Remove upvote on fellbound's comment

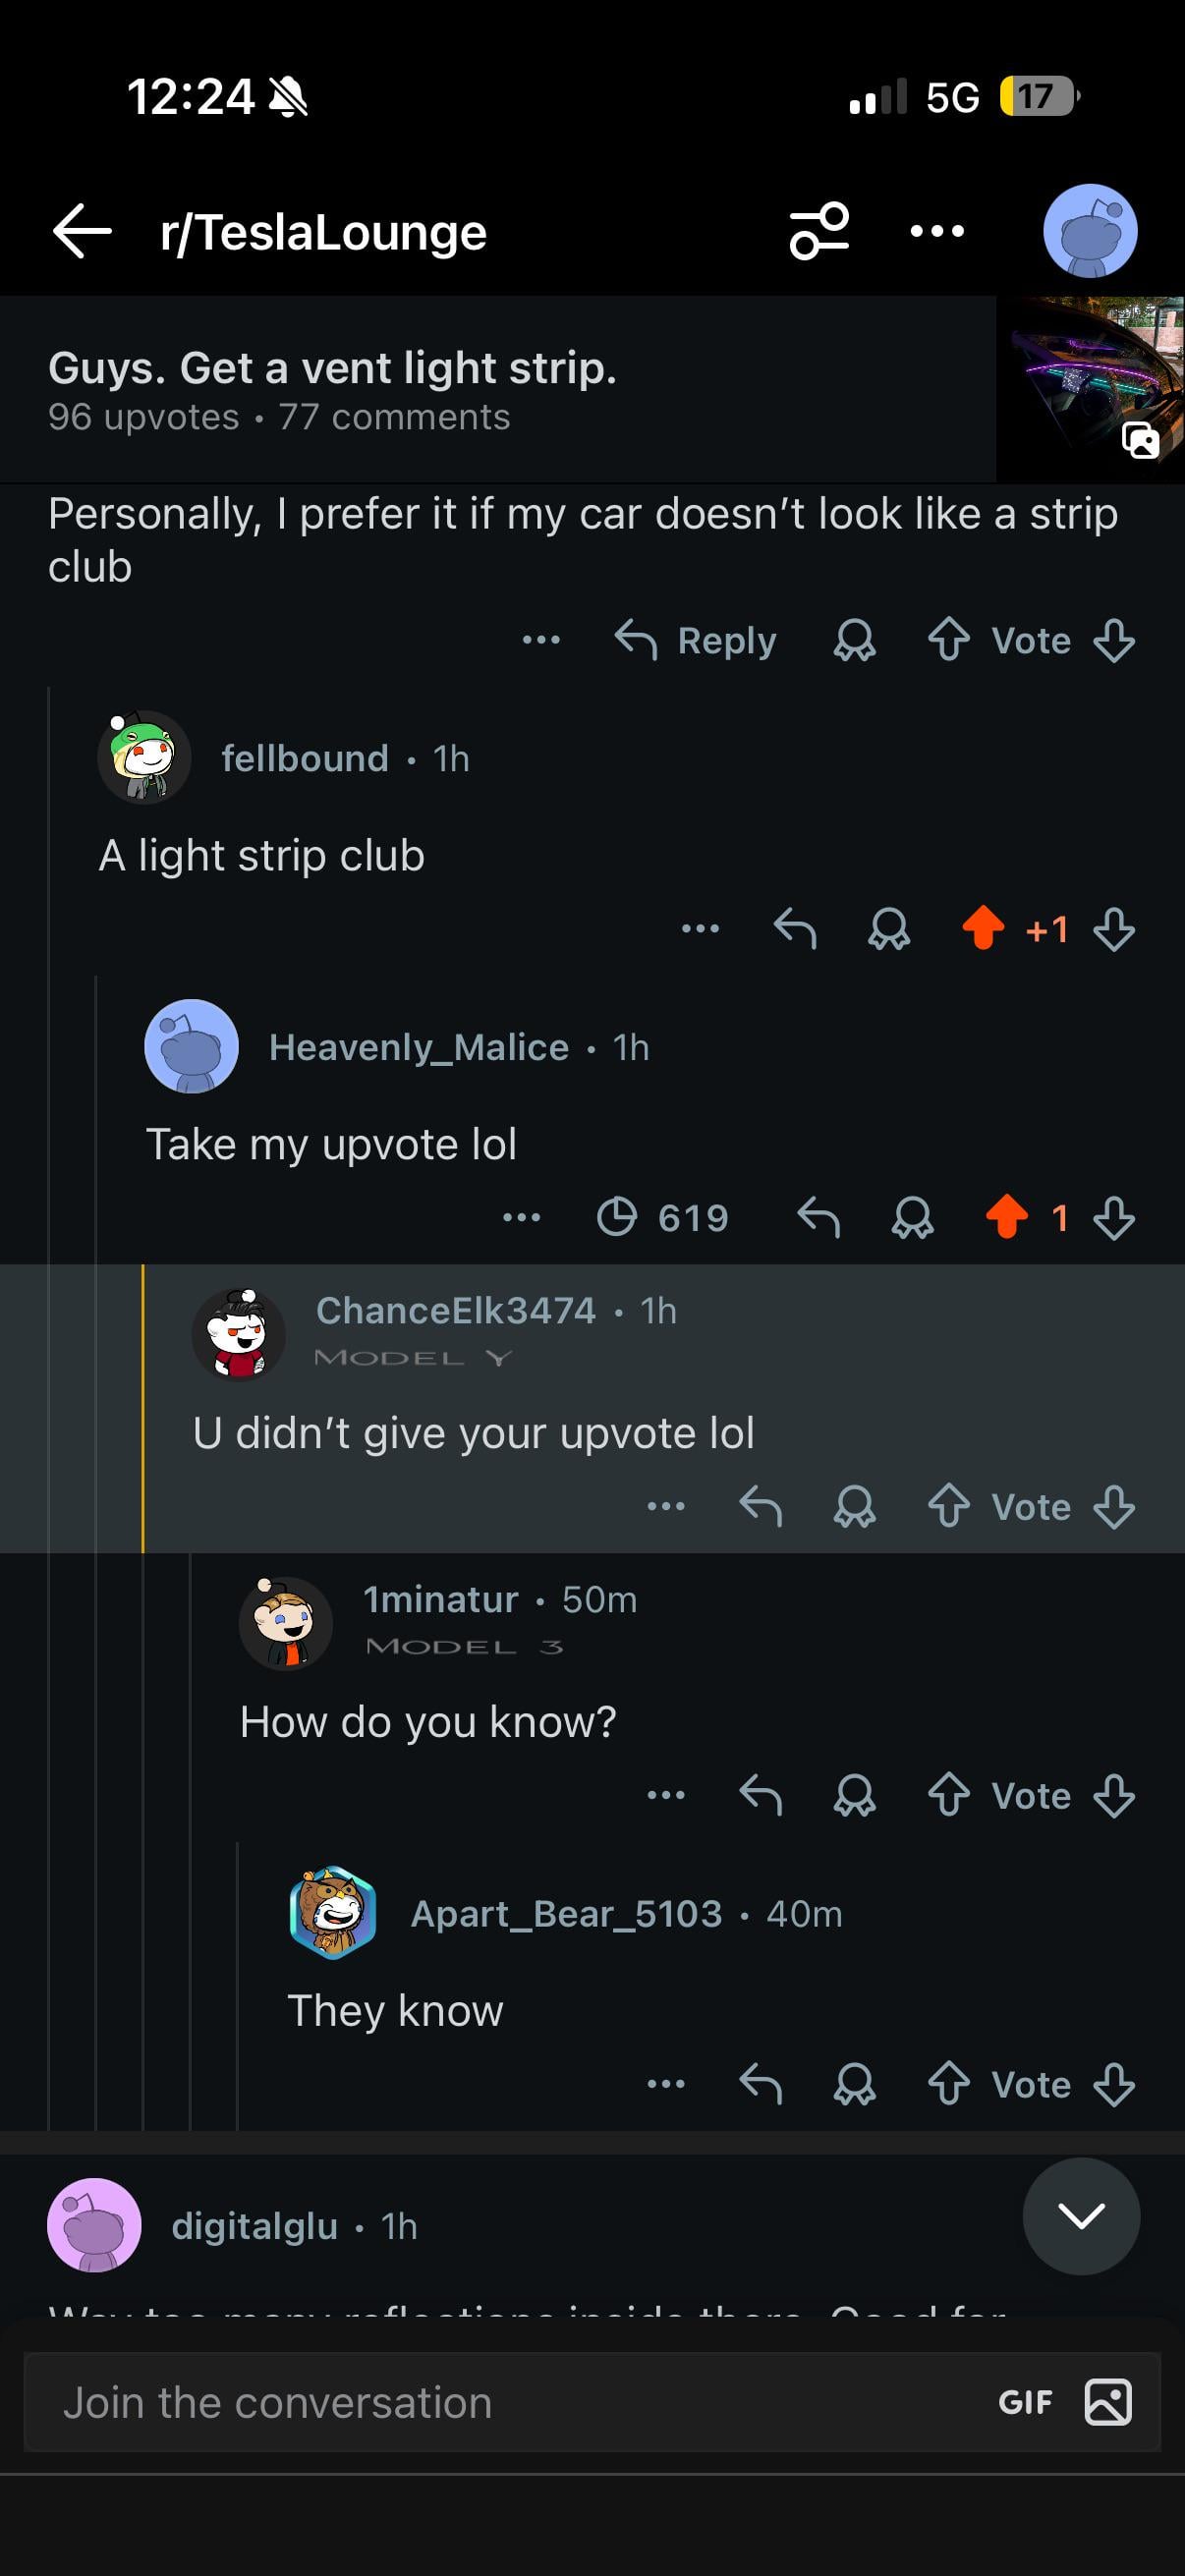[x=983, y=928]
